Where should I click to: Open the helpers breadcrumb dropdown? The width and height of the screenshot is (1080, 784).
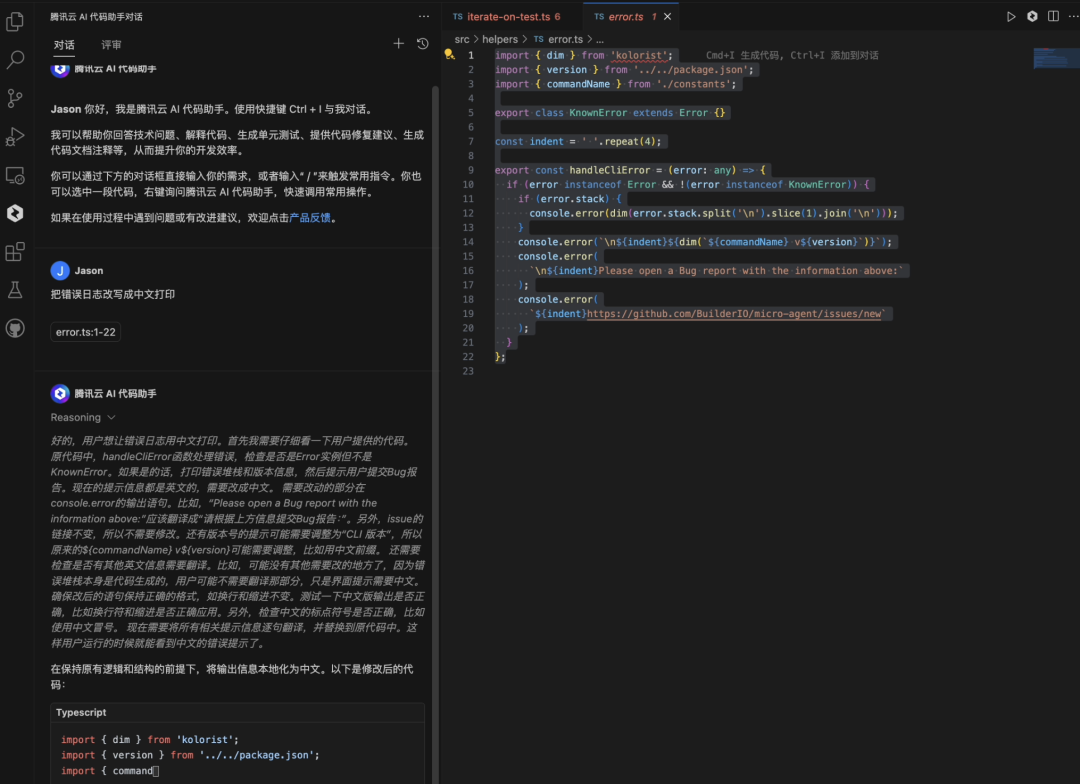coord(499,39)
